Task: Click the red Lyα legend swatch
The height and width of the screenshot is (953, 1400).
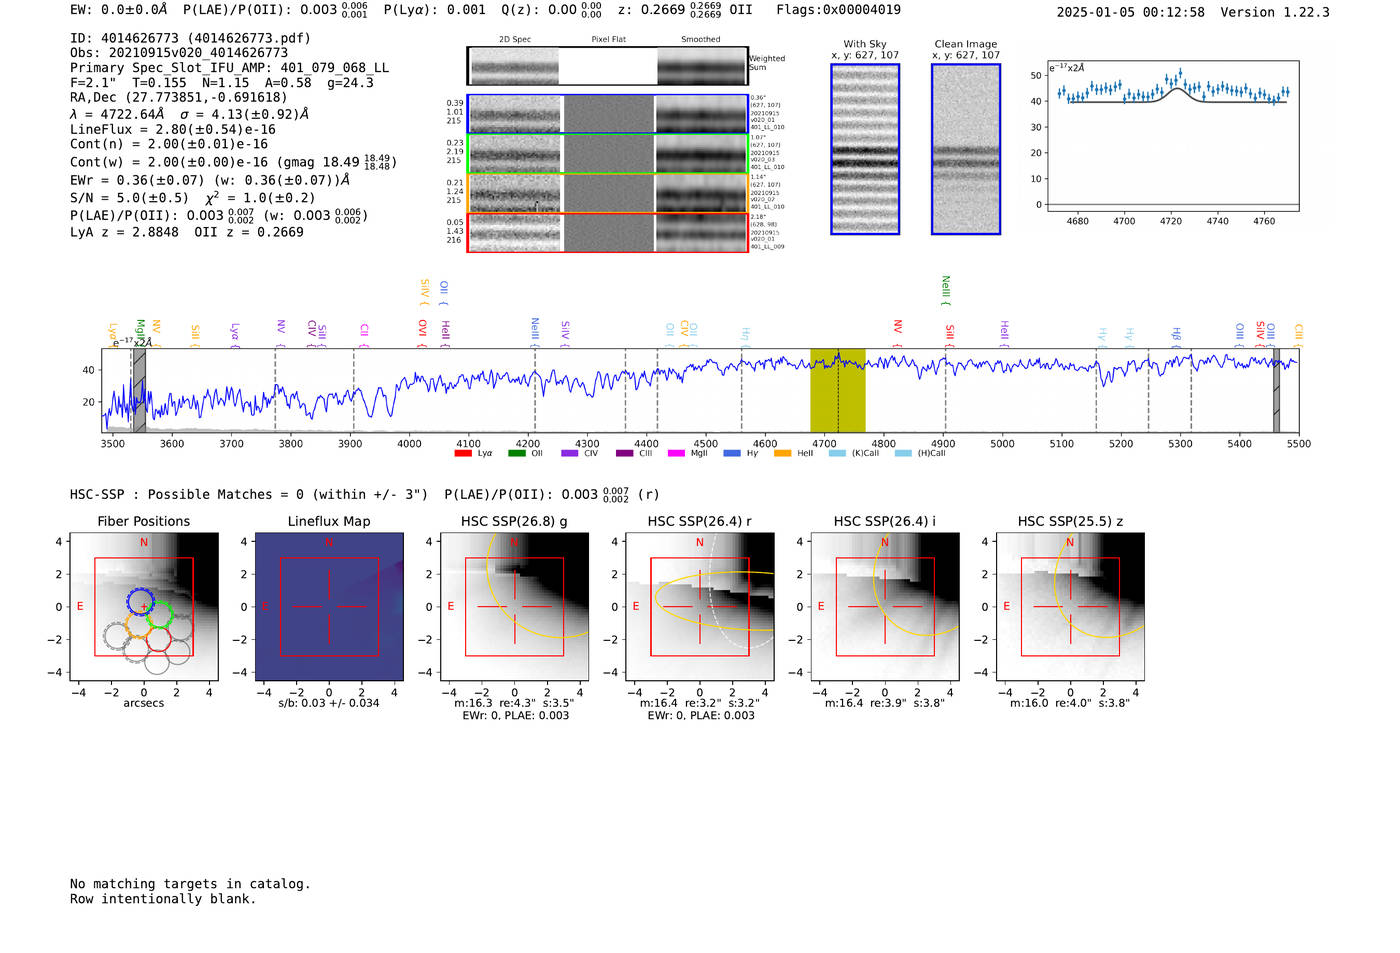Action: [x=463, y=453]
